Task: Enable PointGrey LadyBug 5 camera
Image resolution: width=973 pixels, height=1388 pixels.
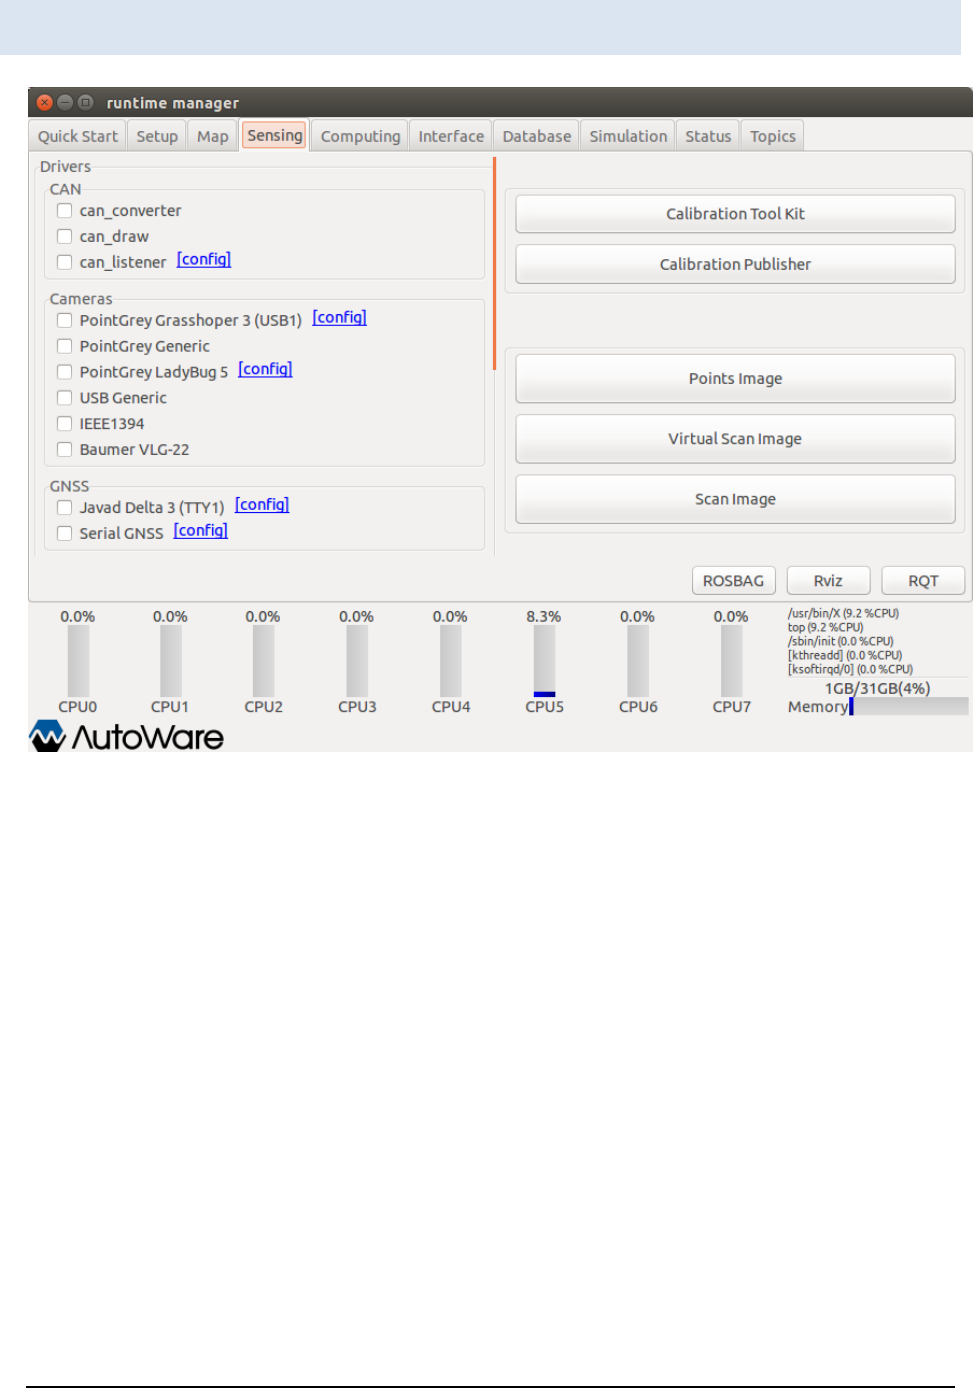Action: 64,372
